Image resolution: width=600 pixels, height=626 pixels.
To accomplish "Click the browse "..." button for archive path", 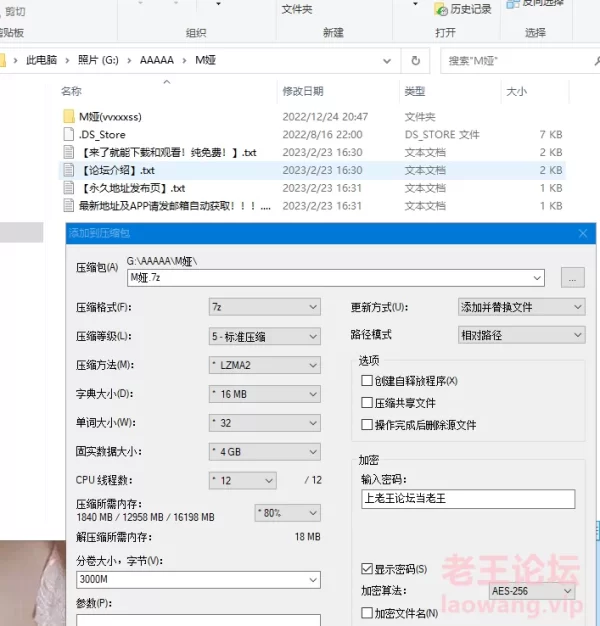I will [x=572, y=278].
